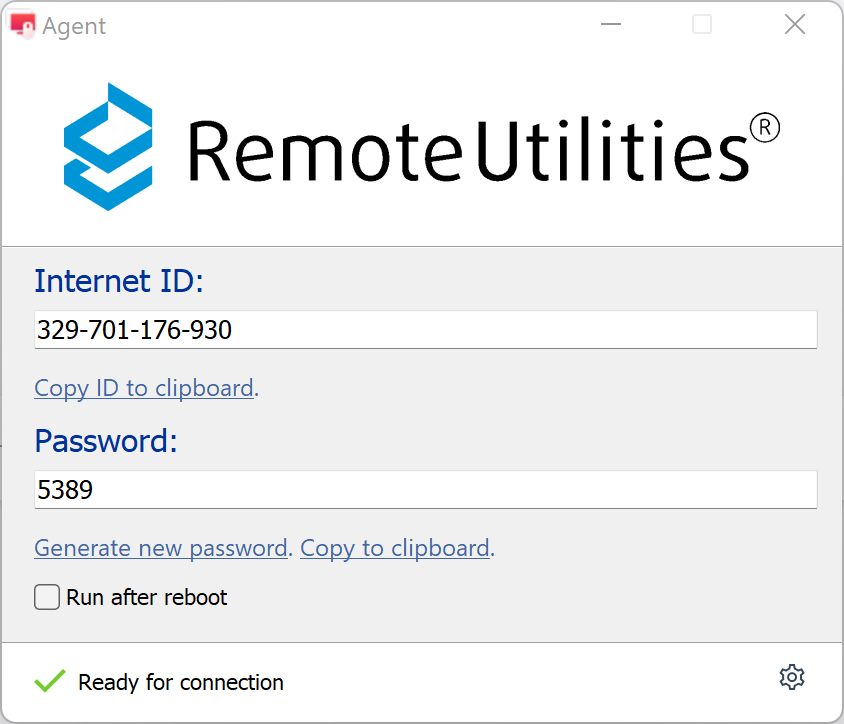Click the red Agent taskbar-style app icon

[22, 24]
